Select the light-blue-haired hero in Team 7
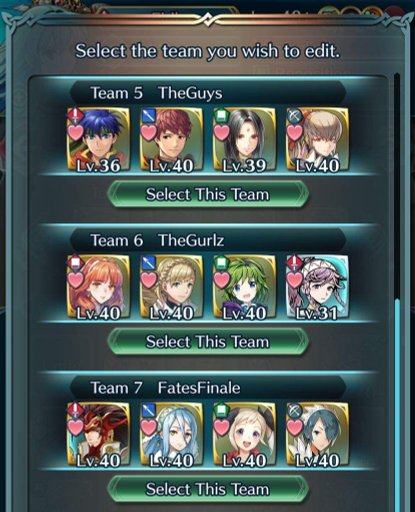Screen dimensions: 415x512 click(x=171, y=434)
